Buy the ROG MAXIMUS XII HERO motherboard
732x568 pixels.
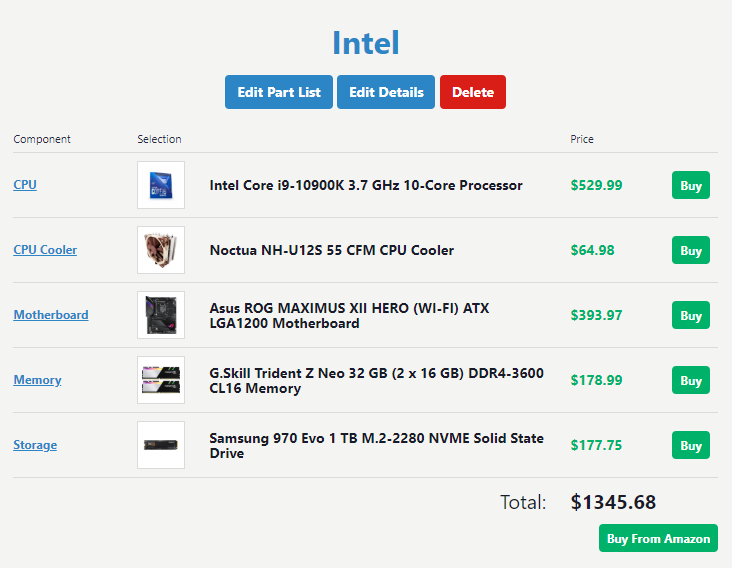pos(691,315)
